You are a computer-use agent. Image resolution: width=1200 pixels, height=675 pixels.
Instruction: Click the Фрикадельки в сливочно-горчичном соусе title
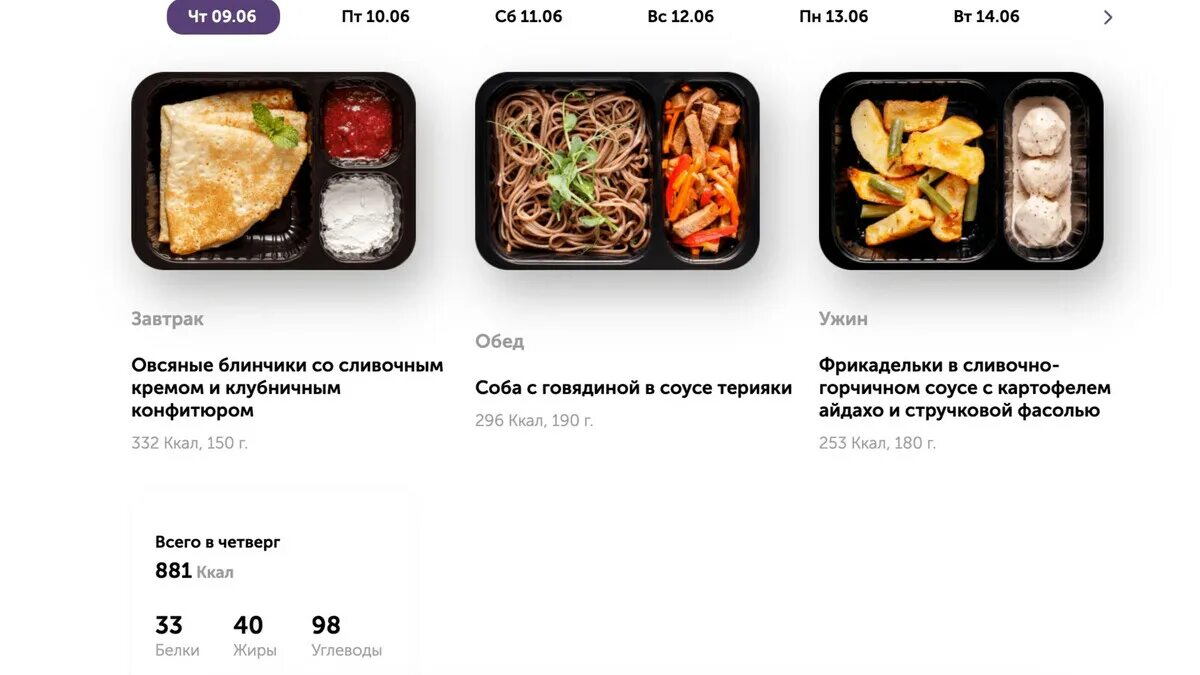pyautogui.click(x=965, y=388)
